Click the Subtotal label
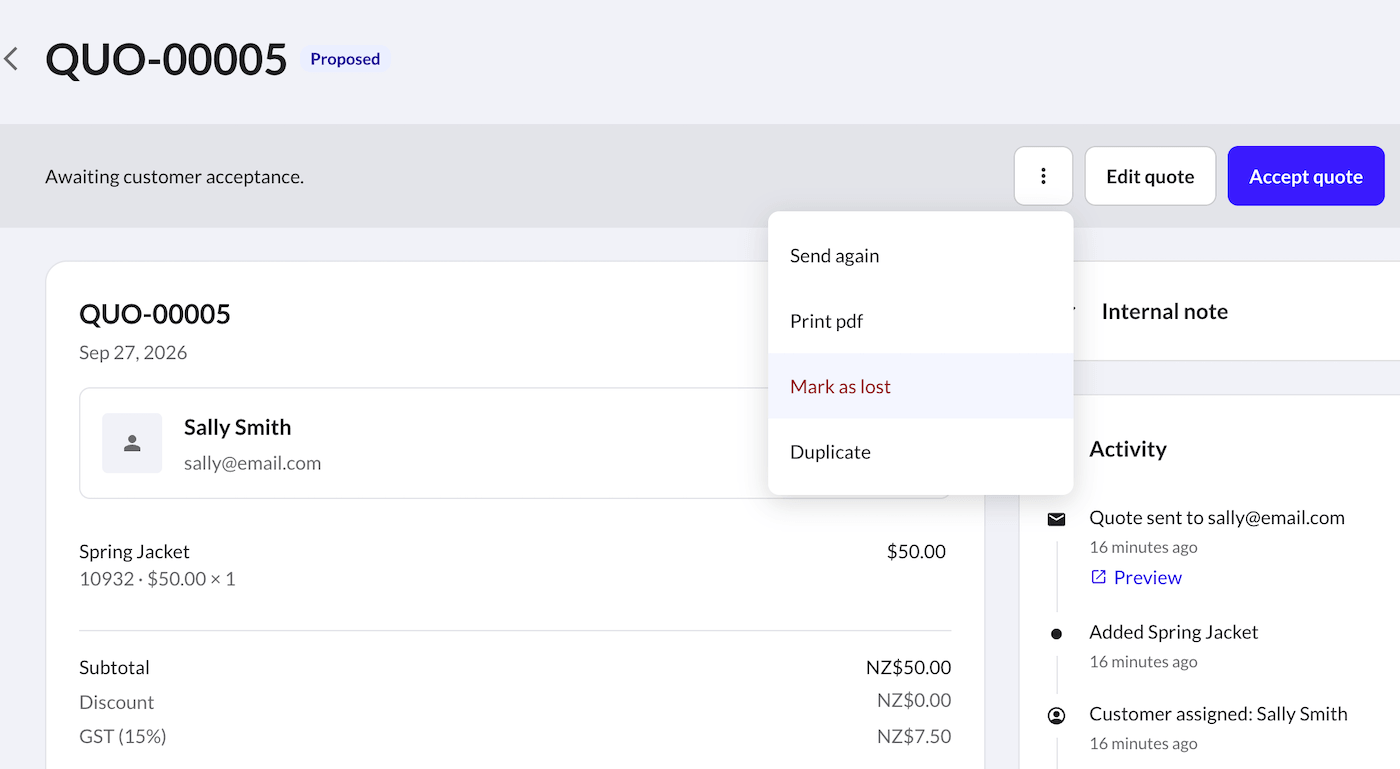This screenshot has height=769, width=1400. [x=114, y=667]
